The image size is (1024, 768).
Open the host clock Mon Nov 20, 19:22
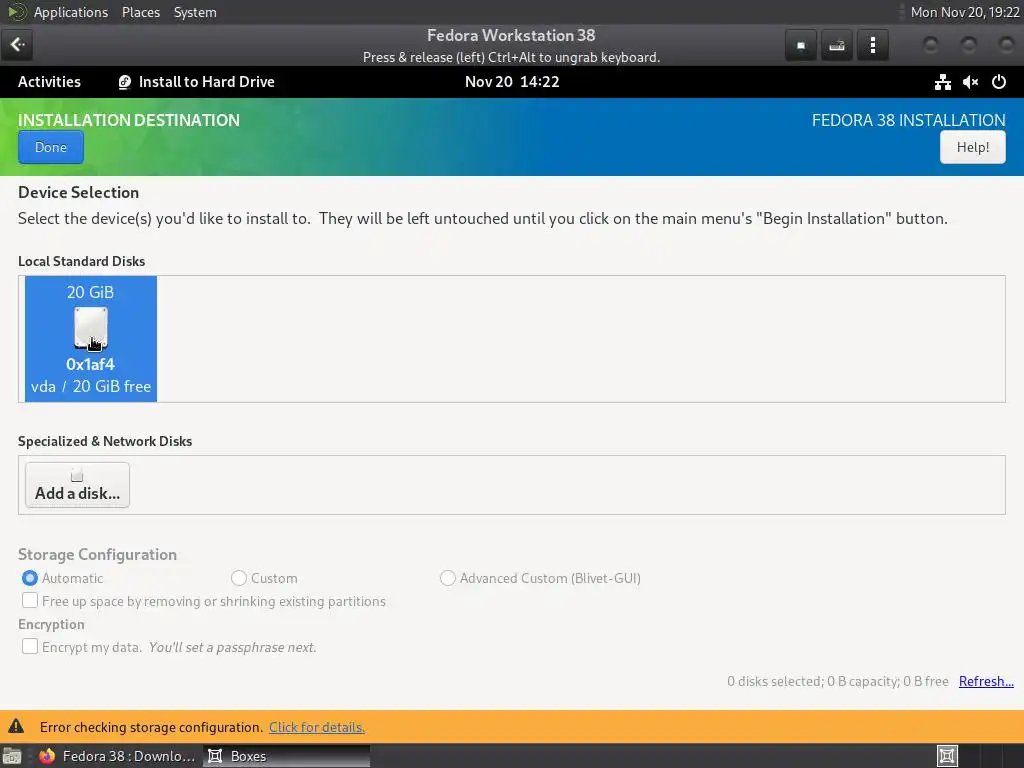(965, 12)
